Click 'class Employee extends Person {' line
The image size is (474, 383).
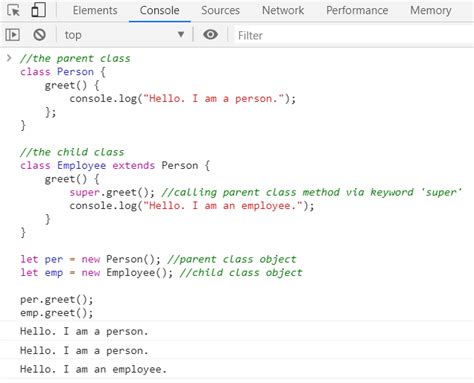[x=115, y=165]
